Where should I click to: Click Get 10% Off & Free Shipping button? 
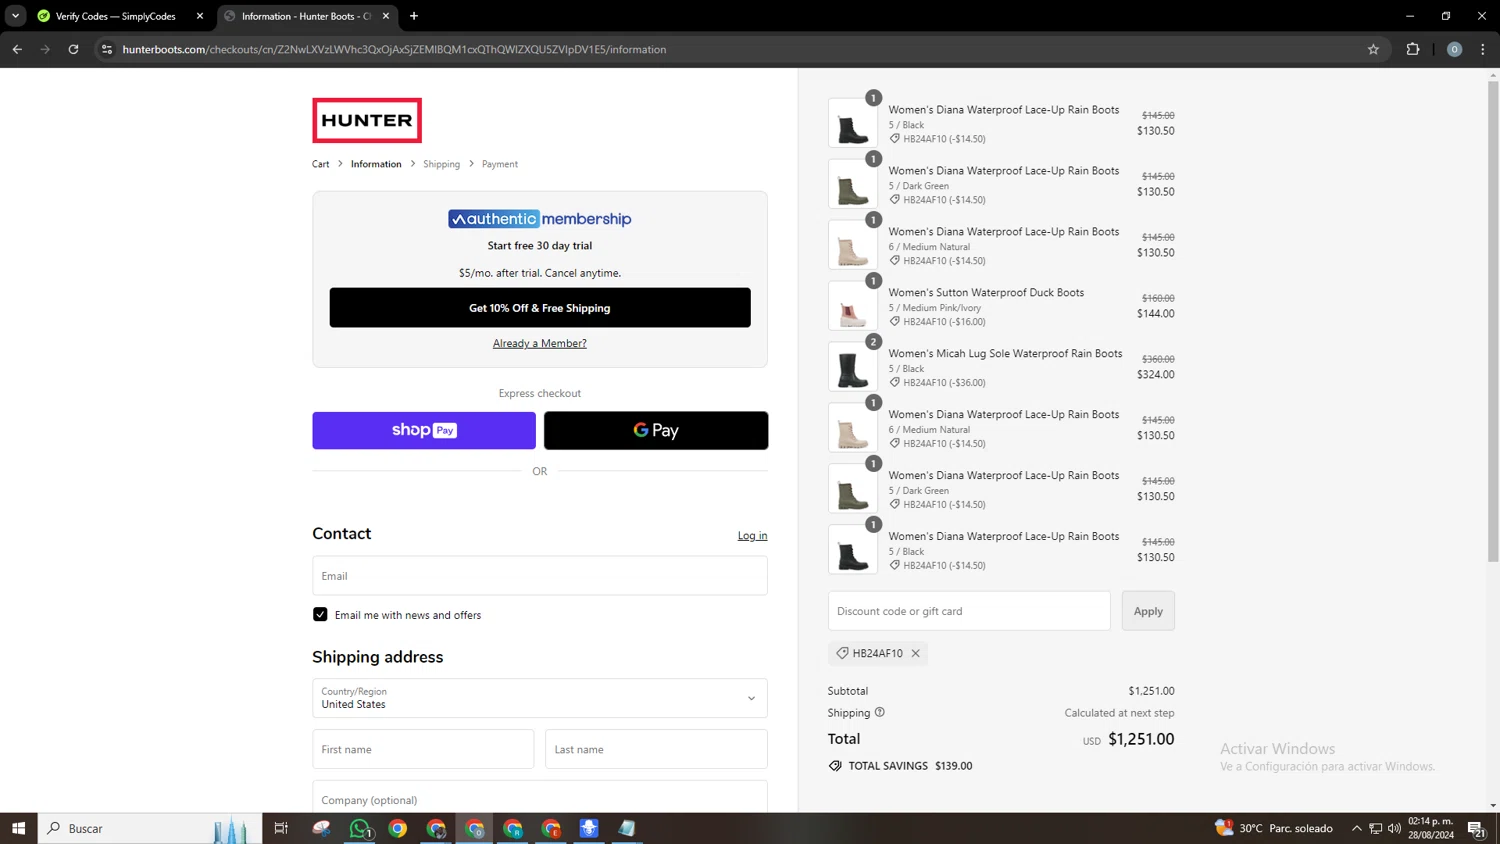(540, 308)
